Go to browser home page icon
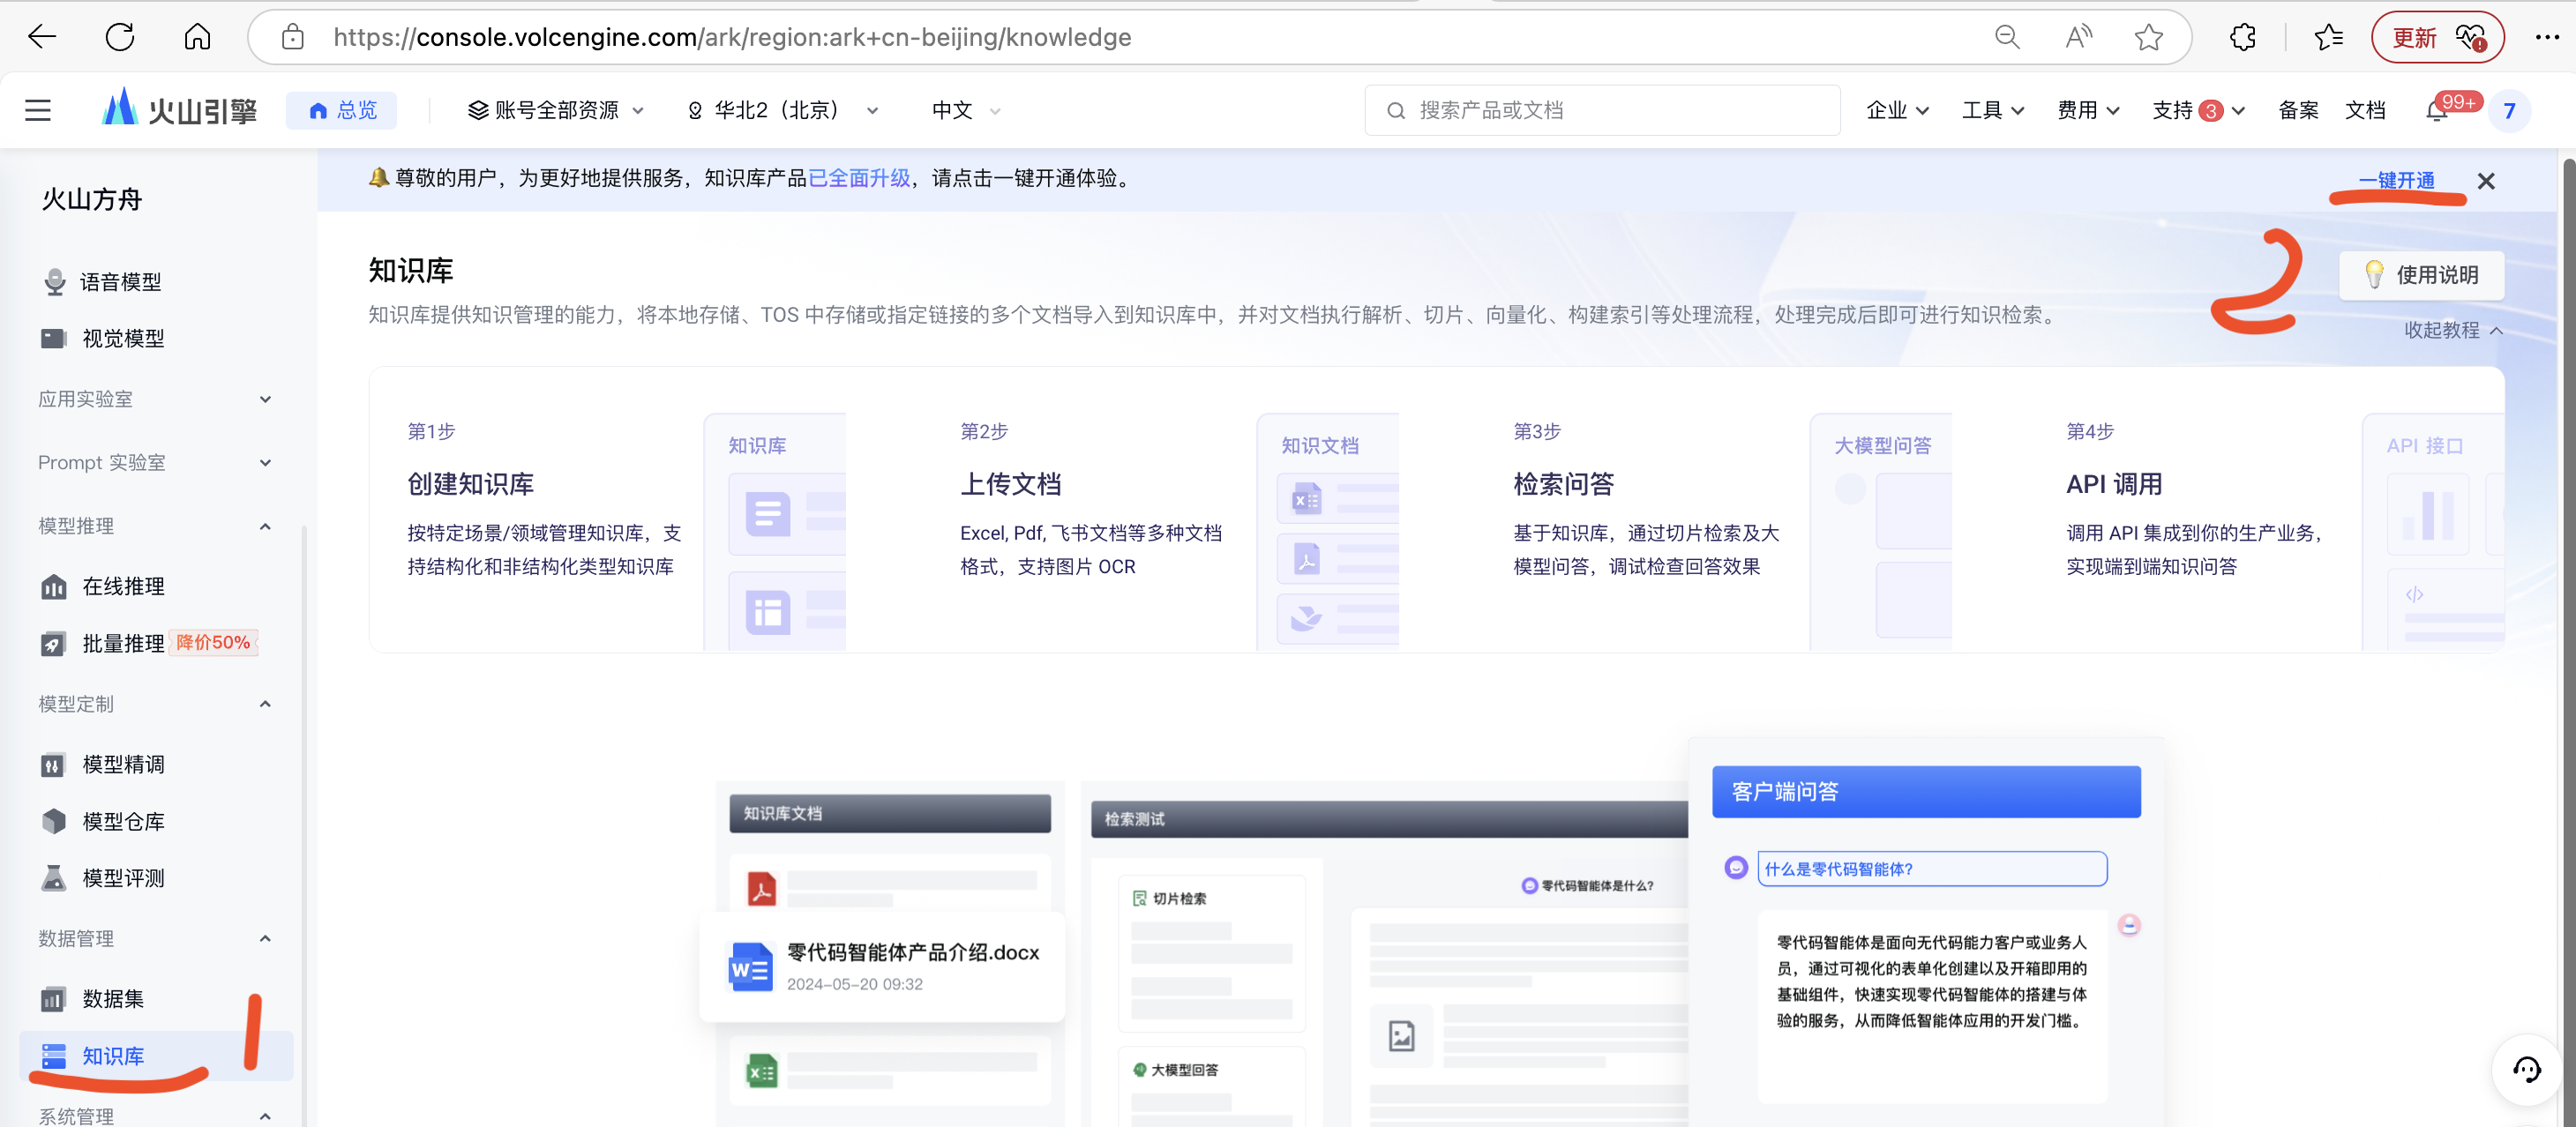Viewport: 2576px width, 1127px height. 197,37
